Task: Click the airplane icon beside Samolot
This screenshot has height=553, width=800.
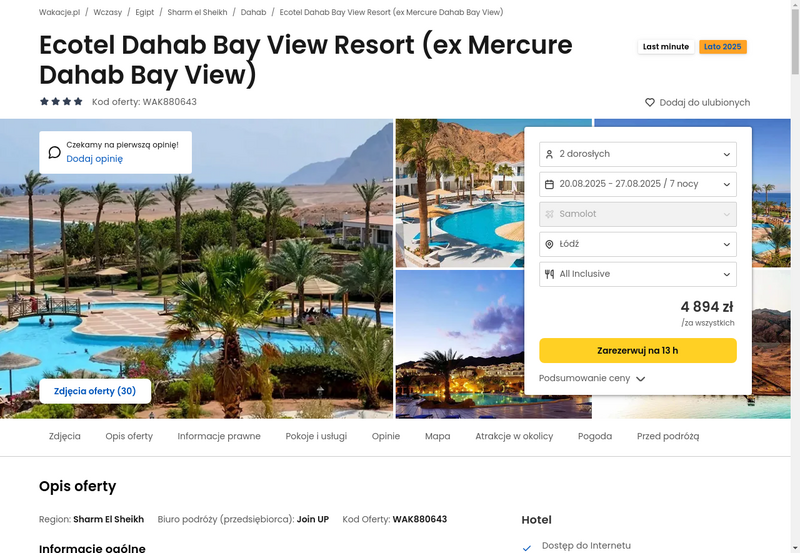Action: 549,214
